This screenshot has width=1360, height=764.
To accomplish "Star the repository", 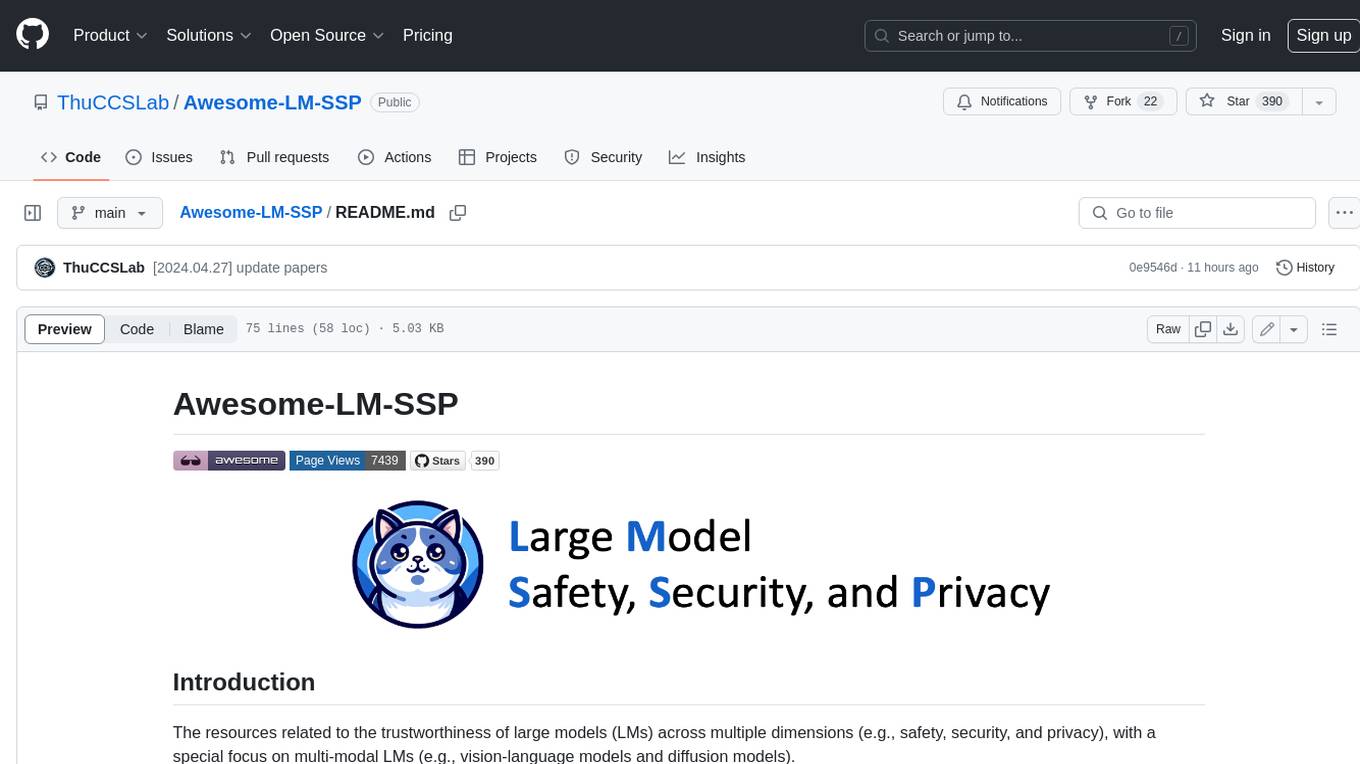I will pos(1243,101).
